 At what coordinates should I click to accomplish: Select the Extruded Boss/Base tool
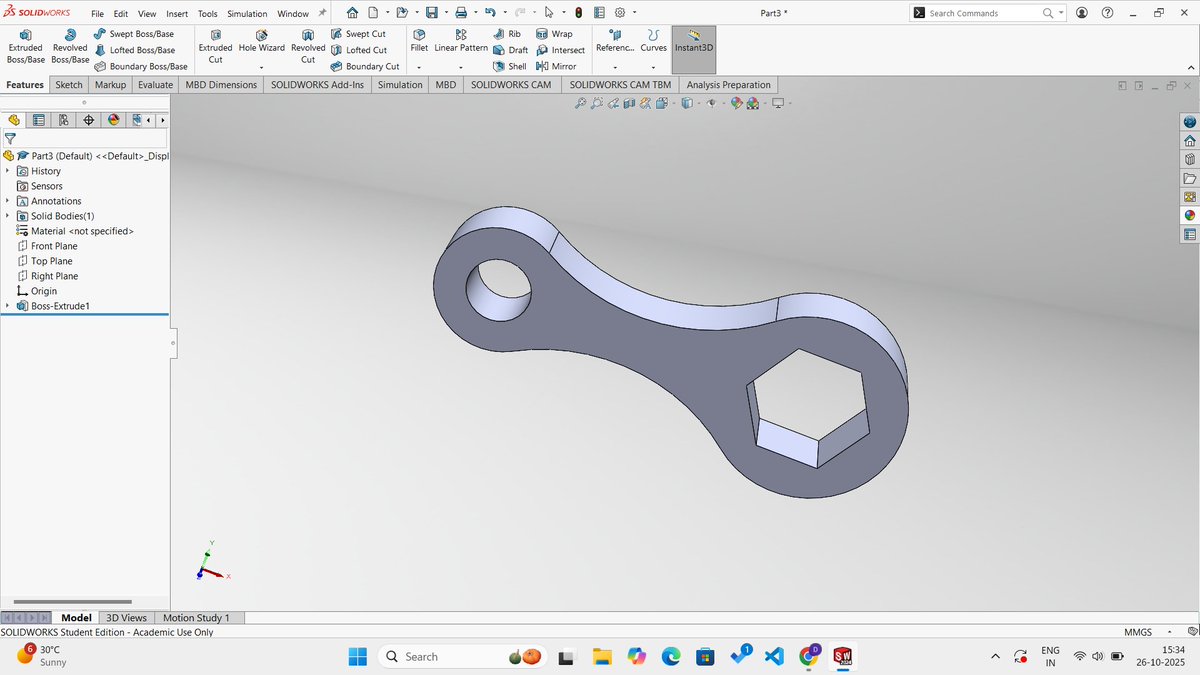coord(25,47)
